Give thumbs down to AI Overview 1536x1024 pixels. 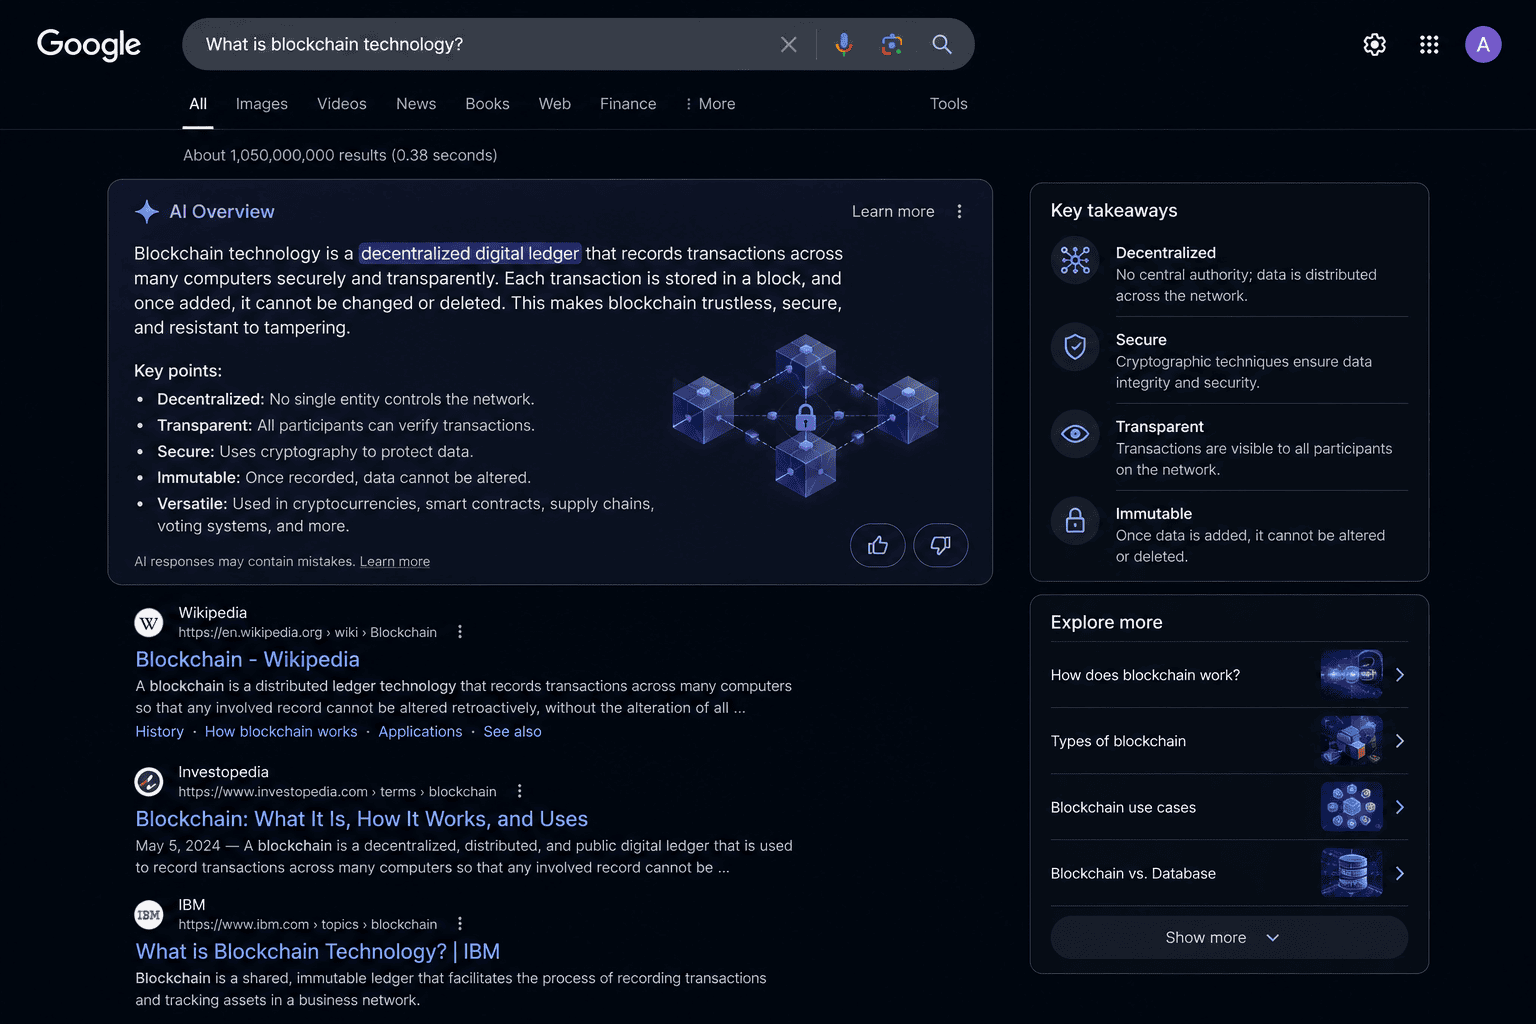coord(941,545)
